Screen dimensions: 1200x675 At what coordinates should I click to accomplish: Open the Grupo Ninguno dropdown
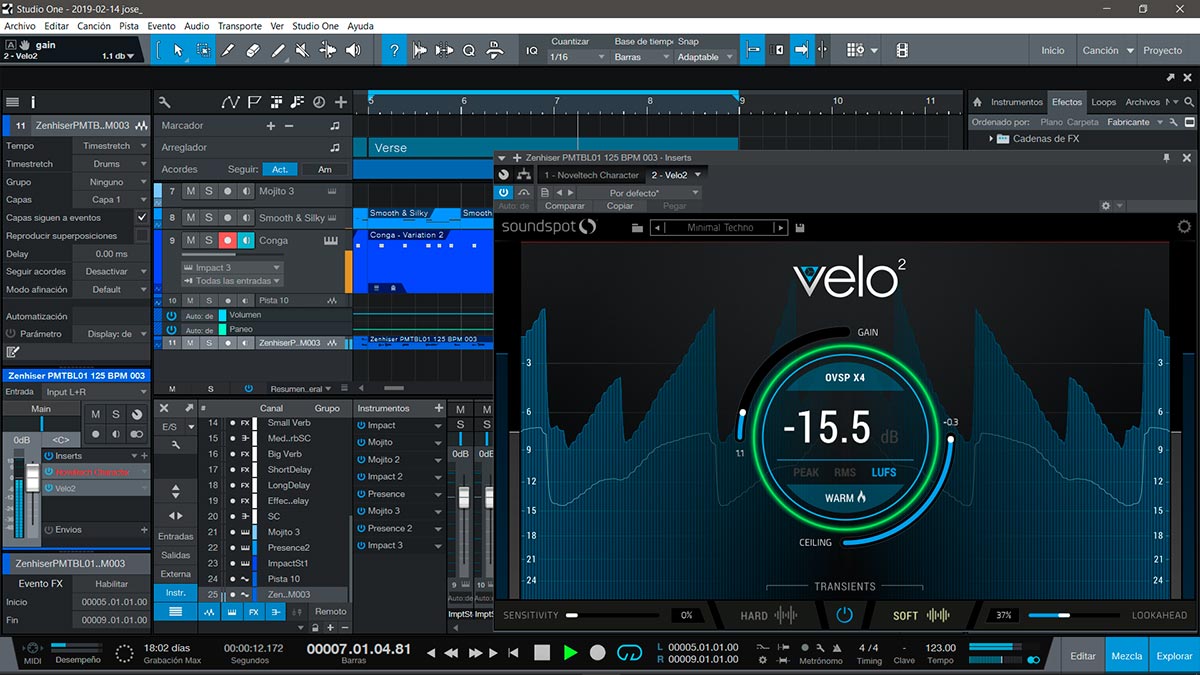[110, 182]
